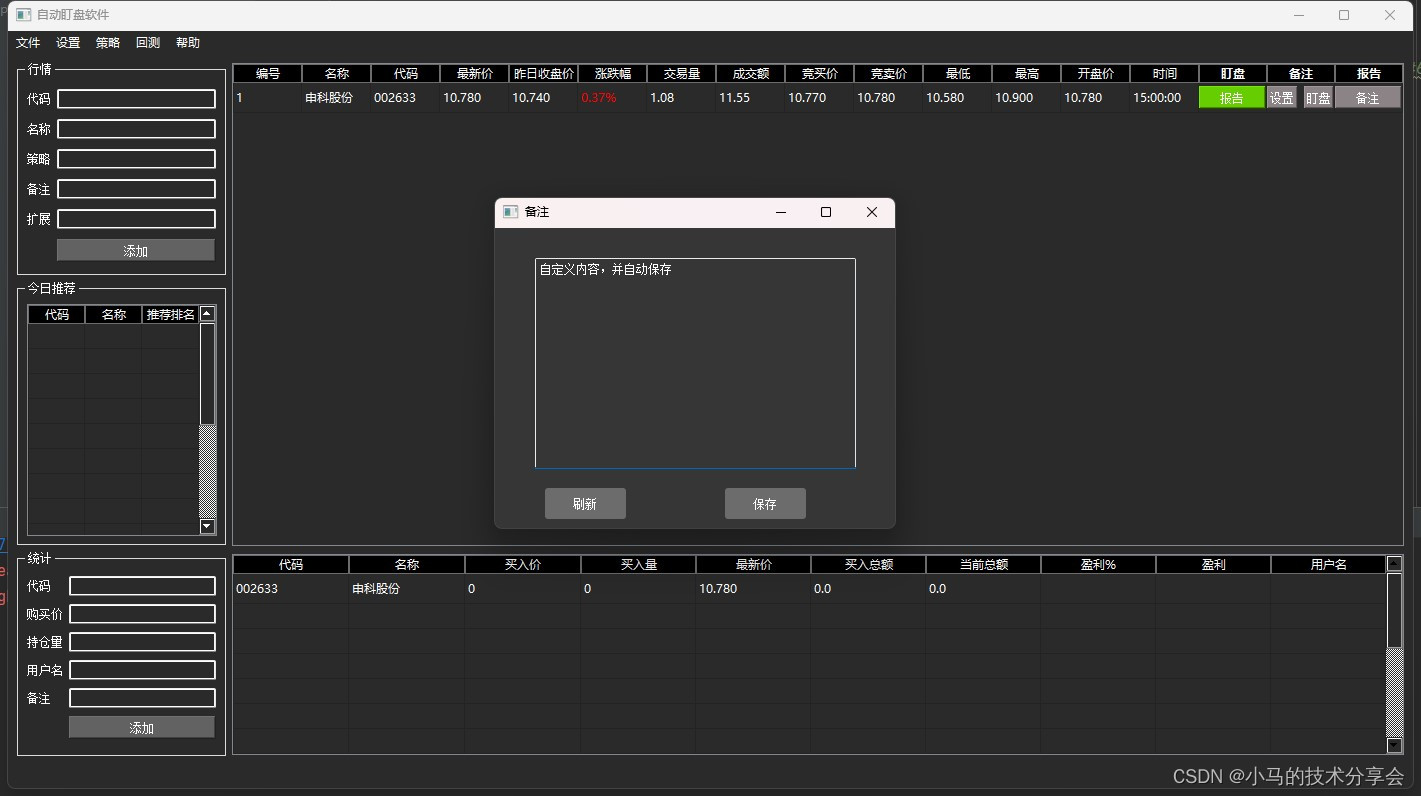
Task: Focus the 扩展 field in 行情 panel
Action: (136, 219)
